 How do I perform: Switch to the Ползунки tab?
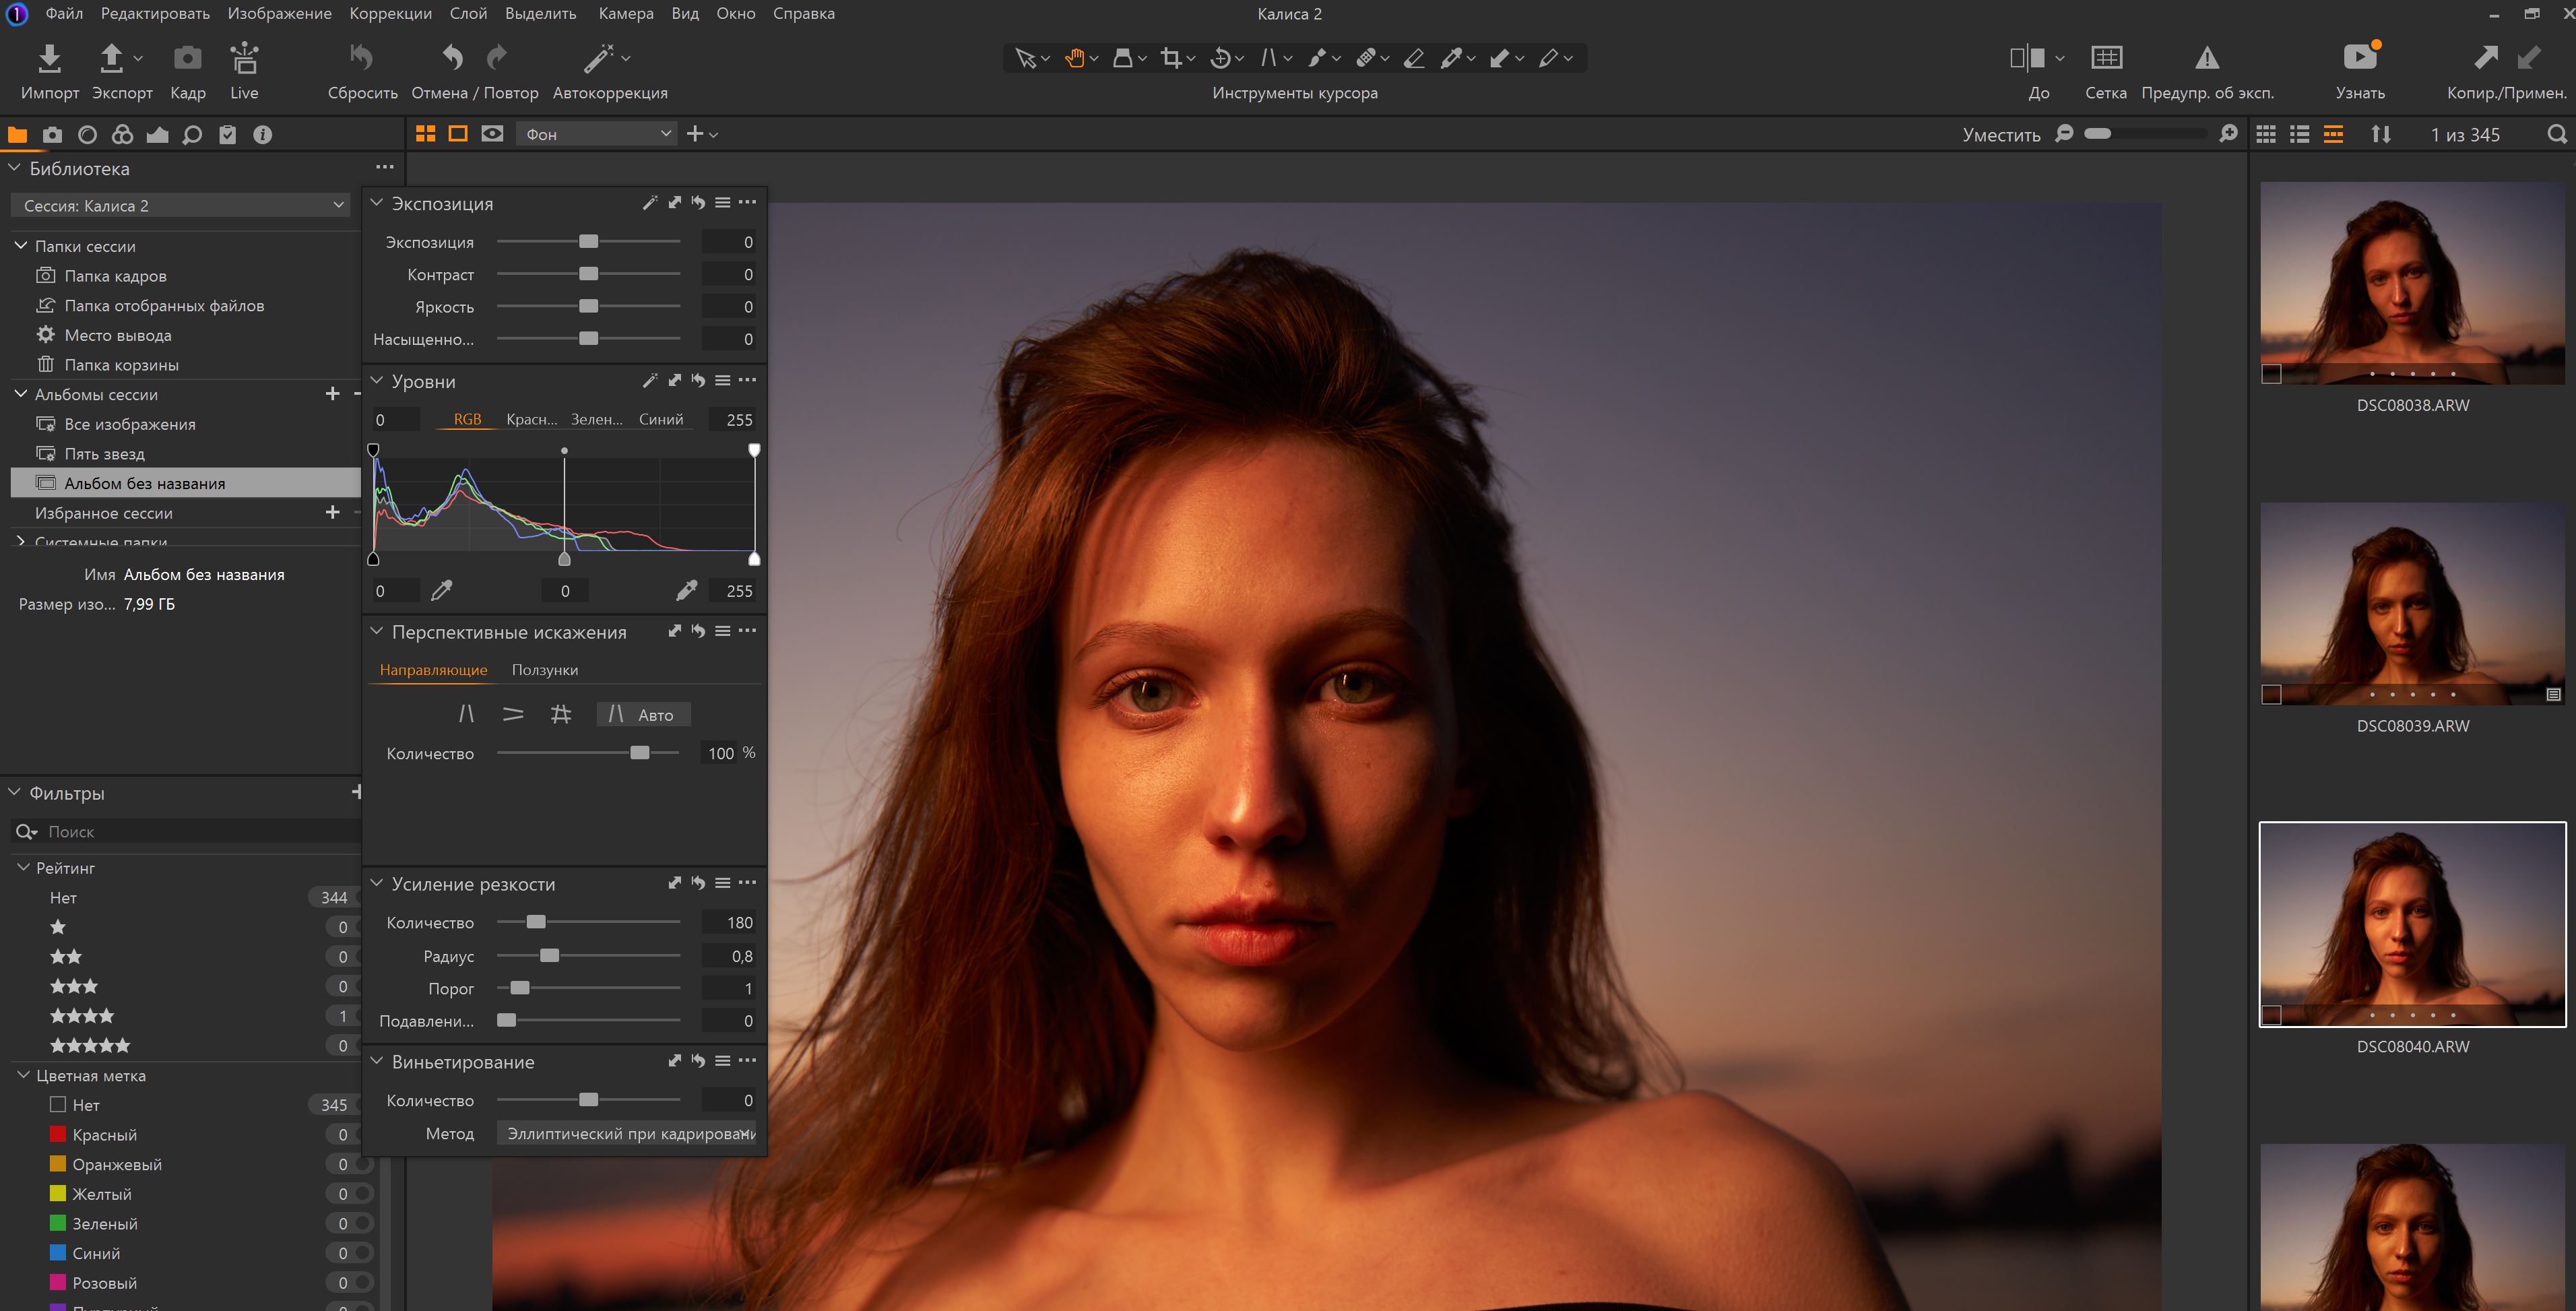click(545, 670)
